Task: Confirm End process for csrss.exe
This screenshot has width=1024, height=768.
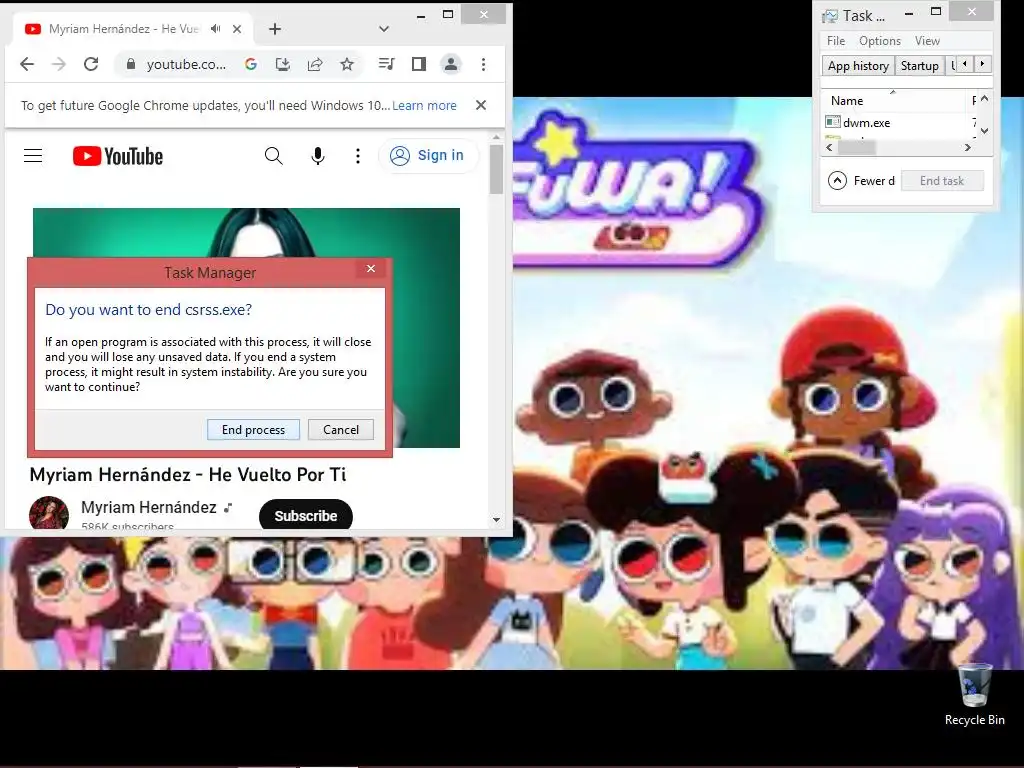Action: click(x=253, y=430)
